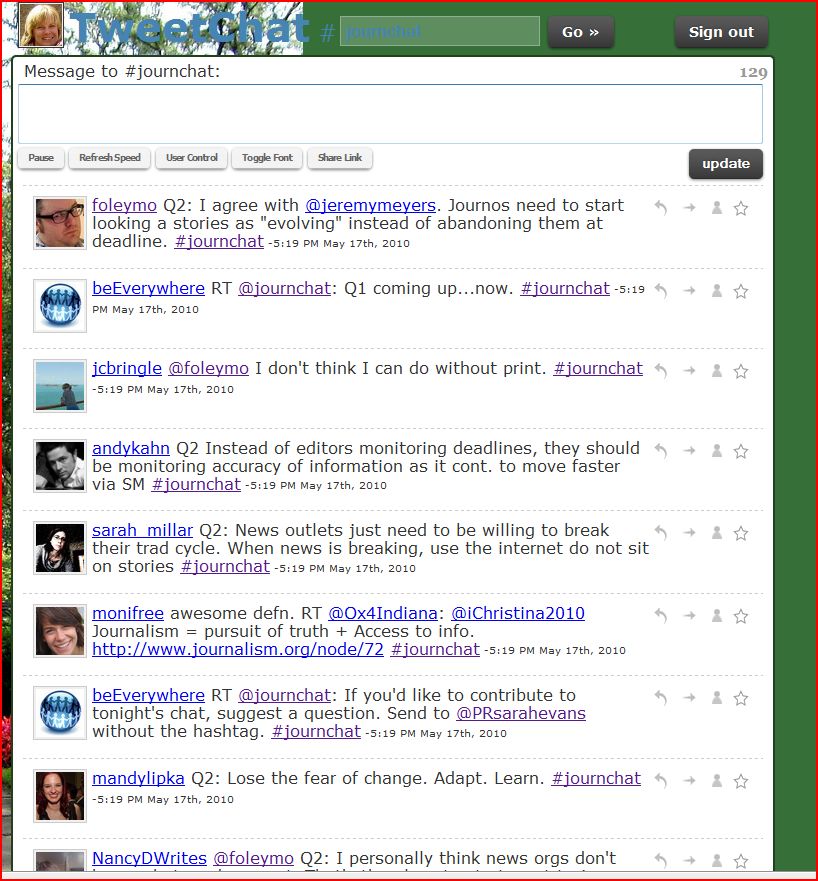Click the TweetChat logo

click(x=190, y=28)
